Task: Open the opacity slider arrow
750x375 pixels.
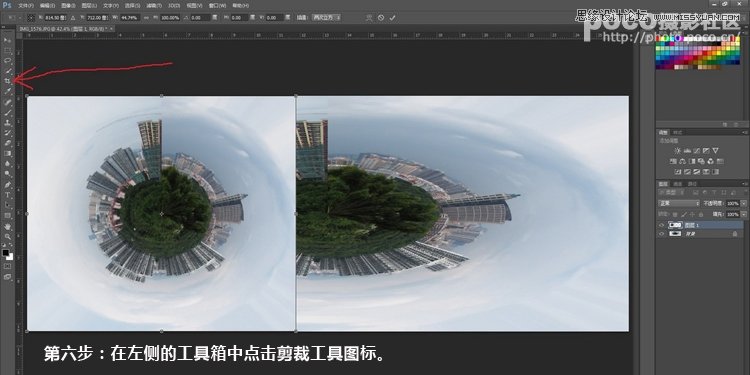Action: 743,203
